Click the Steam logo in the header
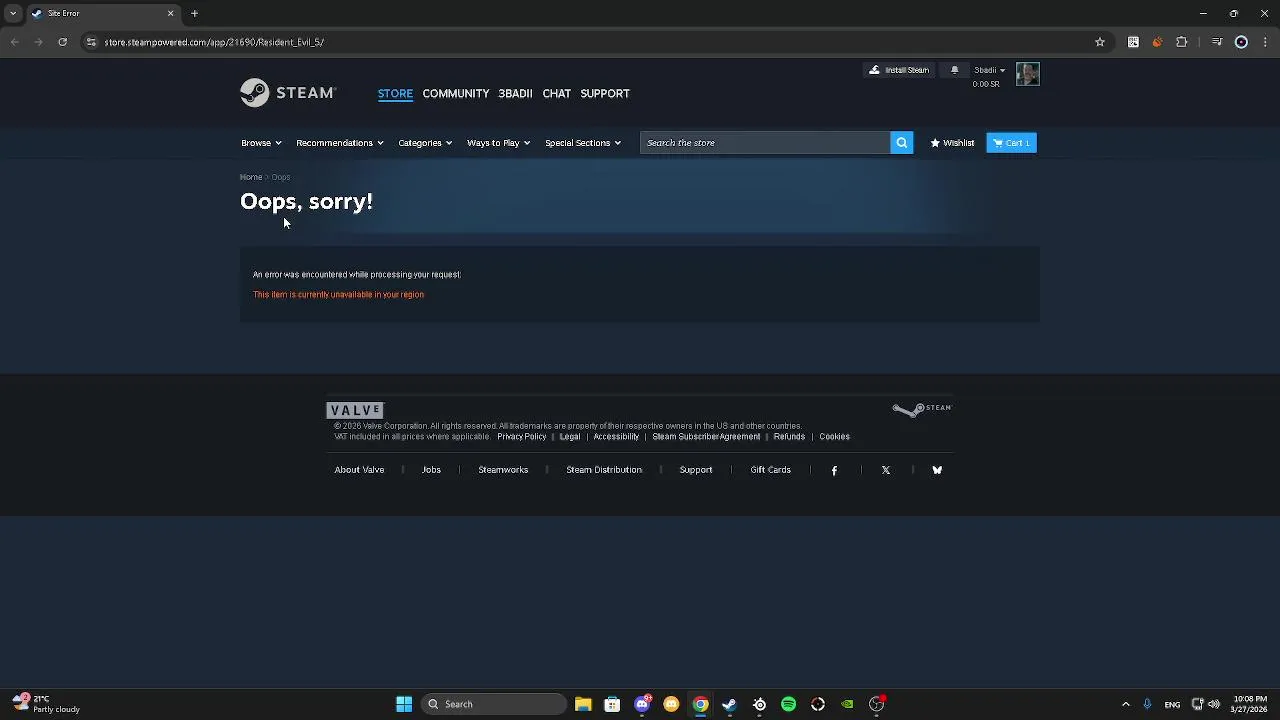1280x720 pixels. pos(288,93)
